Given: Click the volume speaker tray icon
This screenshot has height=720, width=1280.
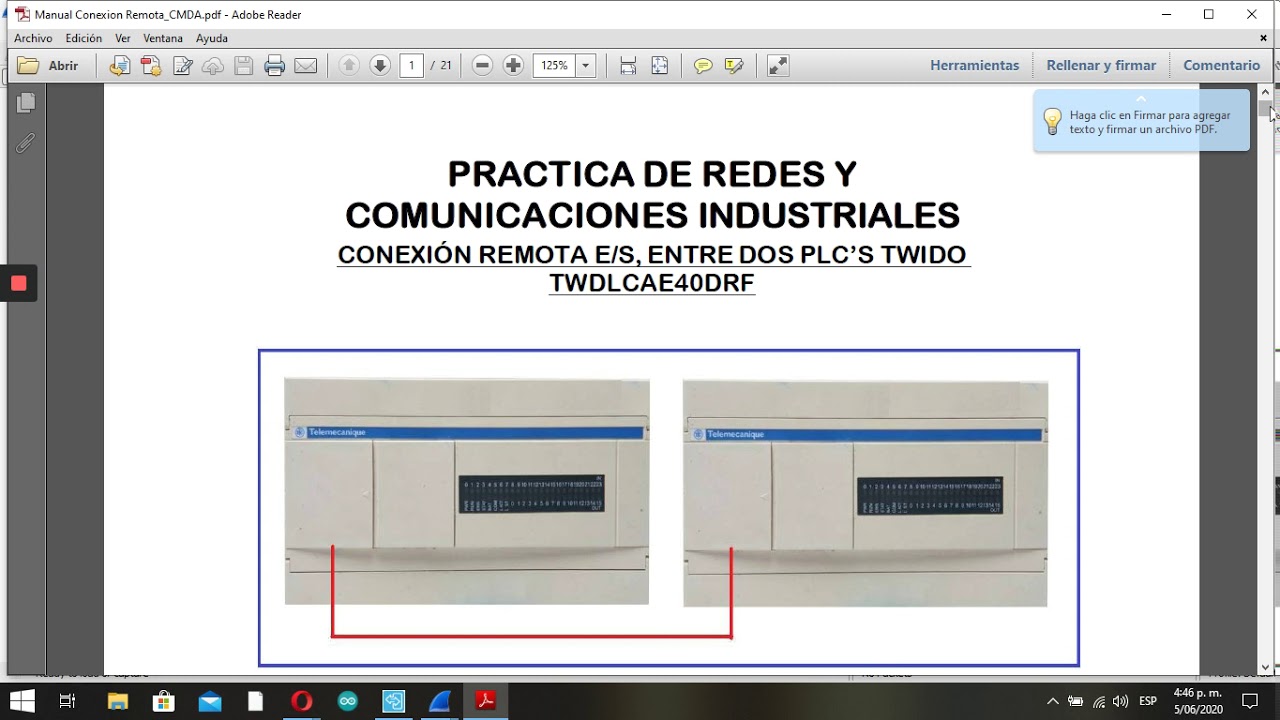Looking at the screenshot, I should pos(1120,701).
